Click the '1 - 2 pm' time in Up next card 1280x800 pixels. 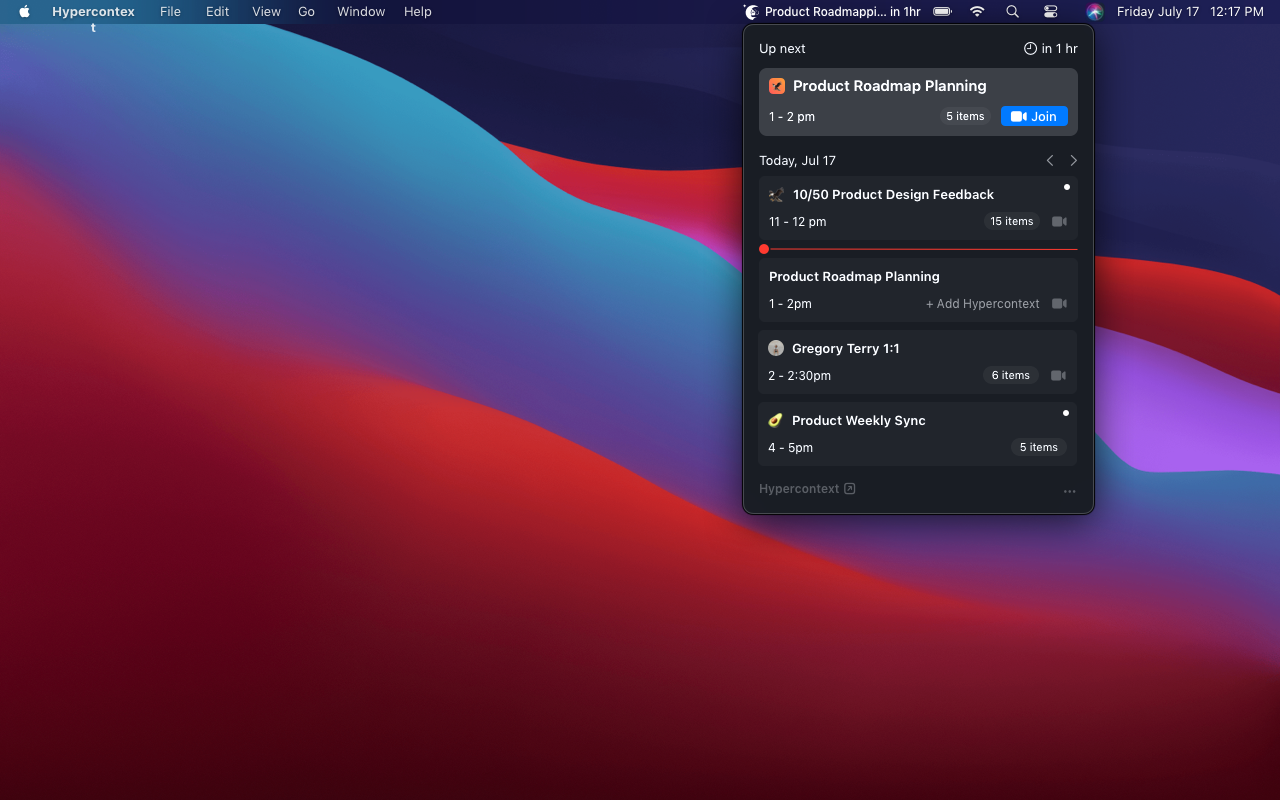coord(792,116)
